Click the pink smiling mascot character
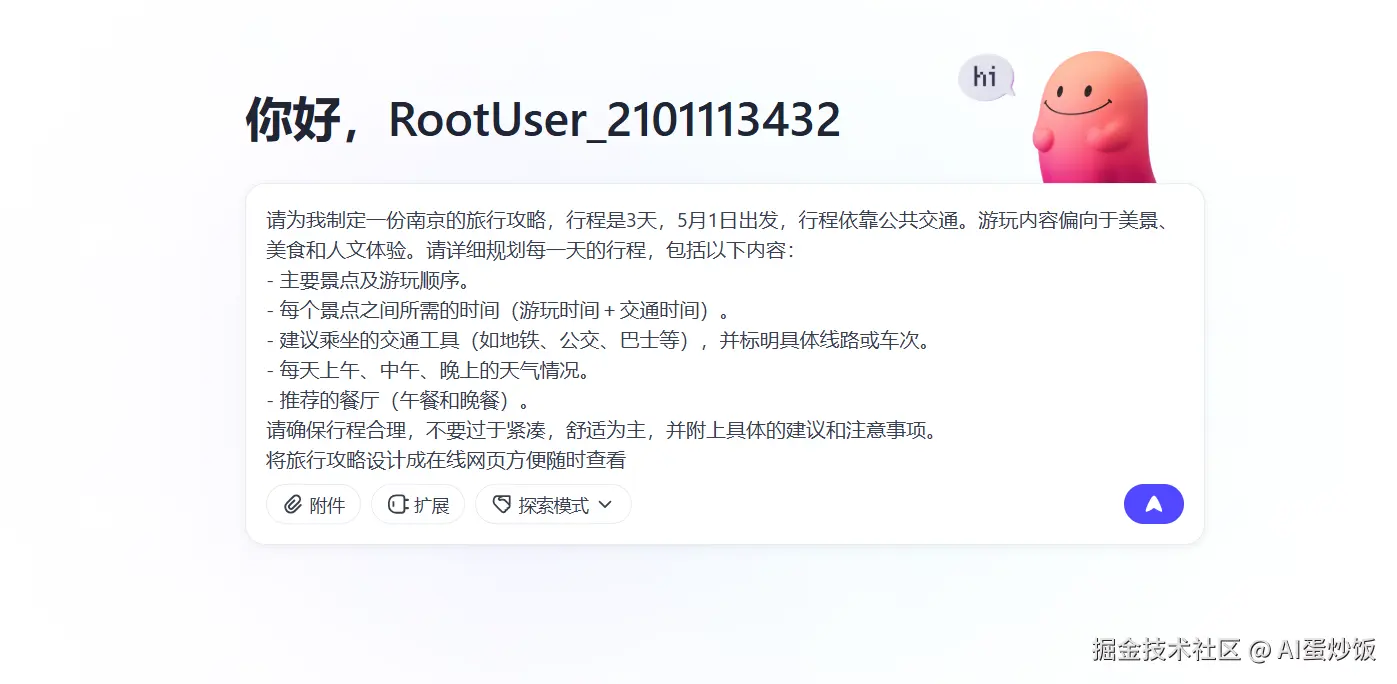 1093,117
